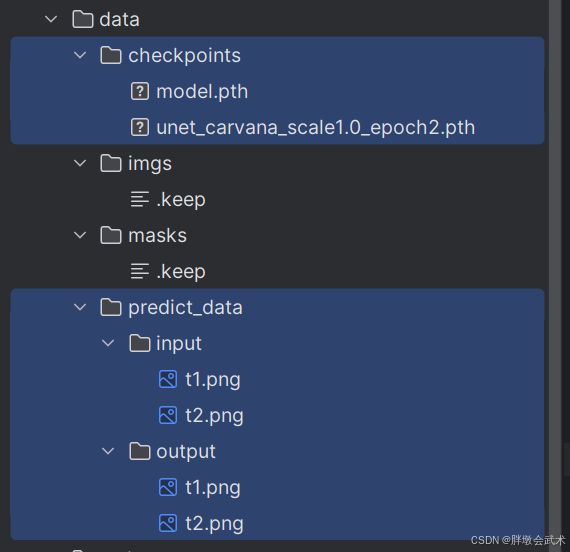This screenshot has height=552, width=570.
Task: Click the checkpoints folder icon
Action: [x=111, y=55]
